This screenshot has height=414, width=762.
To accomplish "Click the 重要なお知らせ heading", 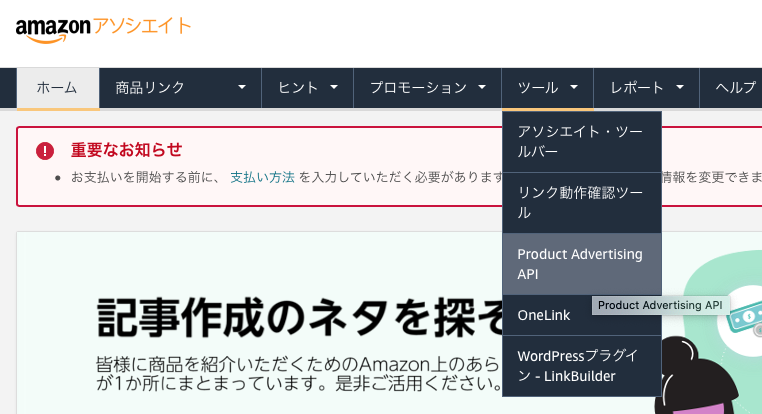I will (x=126, y=150).
